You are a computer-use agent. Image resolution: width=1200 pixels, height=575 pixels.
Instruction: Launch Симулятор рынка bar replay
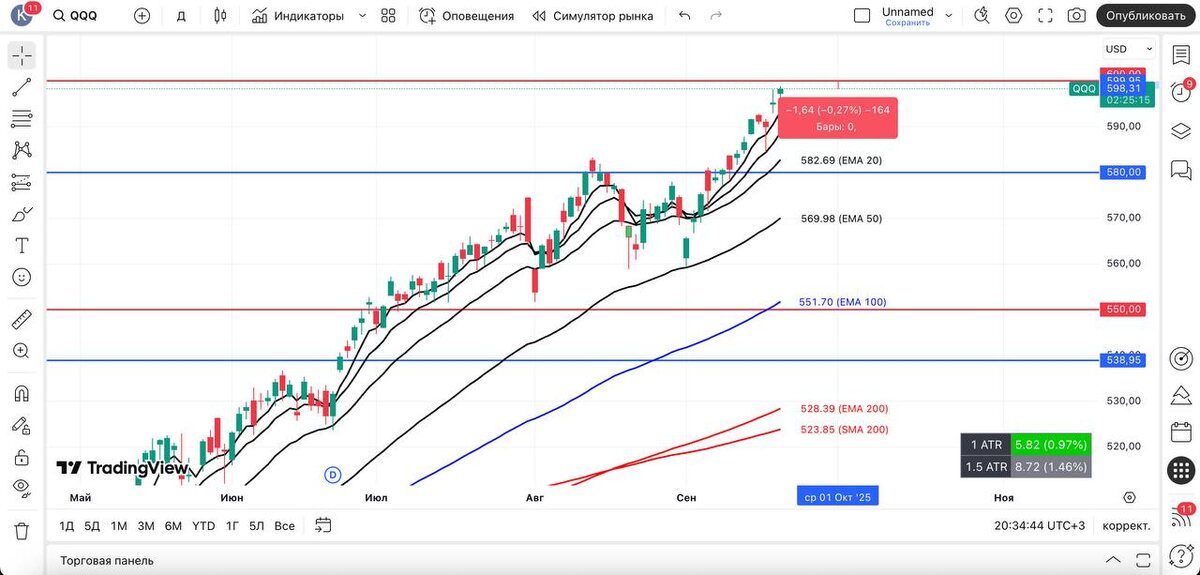coord(593,16)
